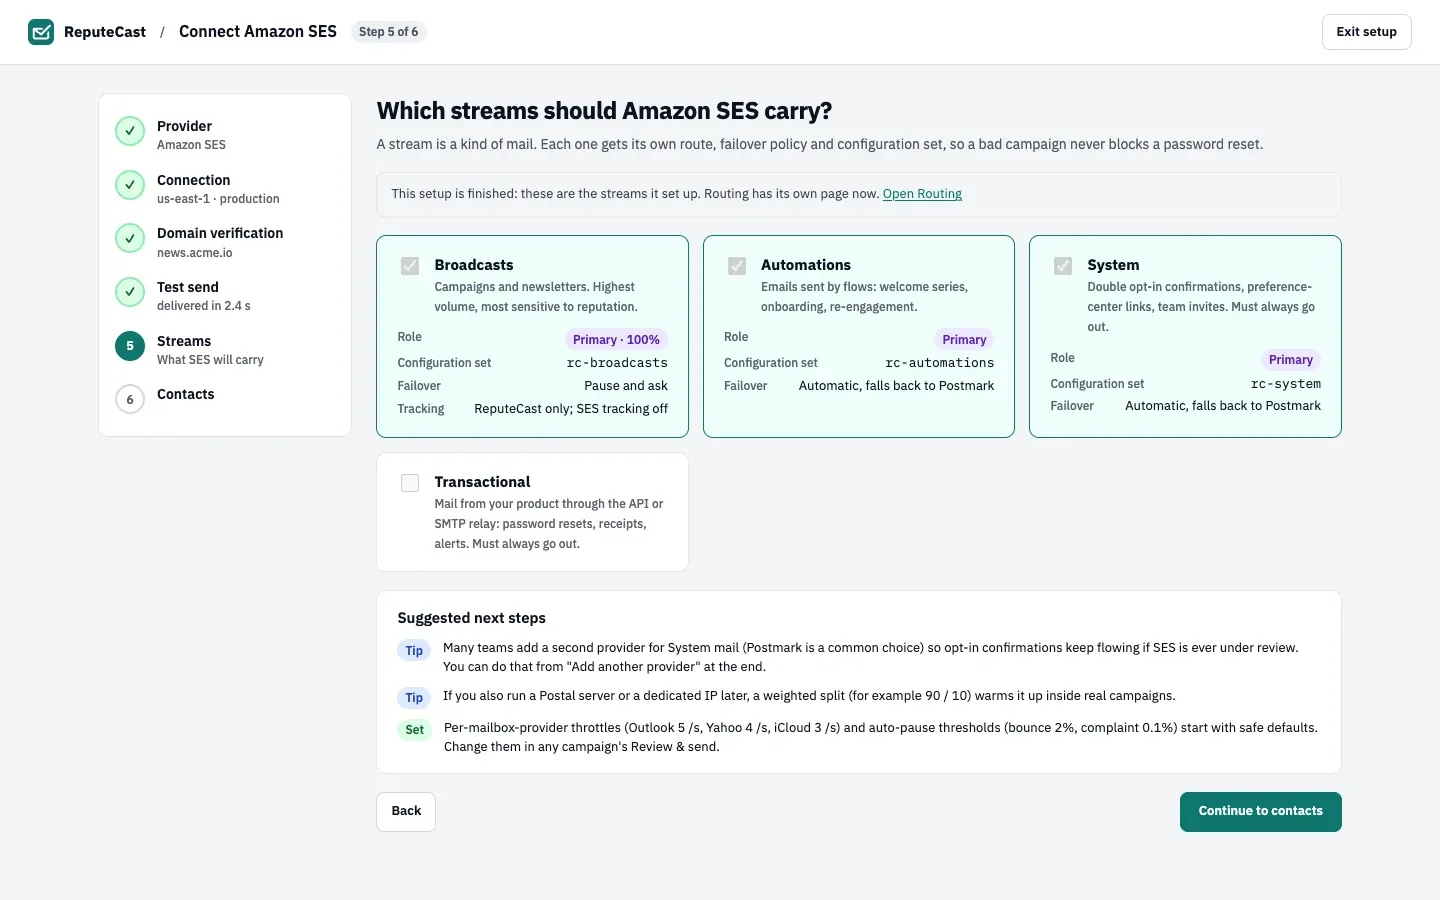1440x900 pixels.
Task: Click the Pause and ask failover value
Action: (x=626, y=386)
